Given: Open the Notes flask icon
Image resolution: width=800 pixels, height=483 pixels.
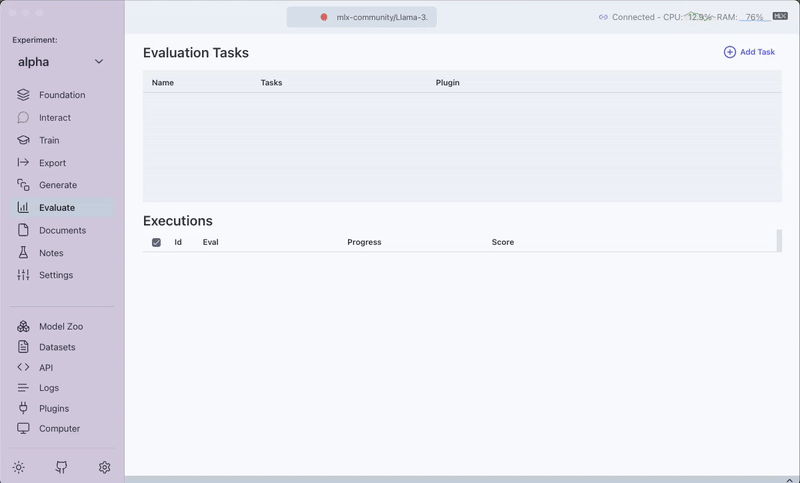Looking at the screenshot, I should pos(23,253).
